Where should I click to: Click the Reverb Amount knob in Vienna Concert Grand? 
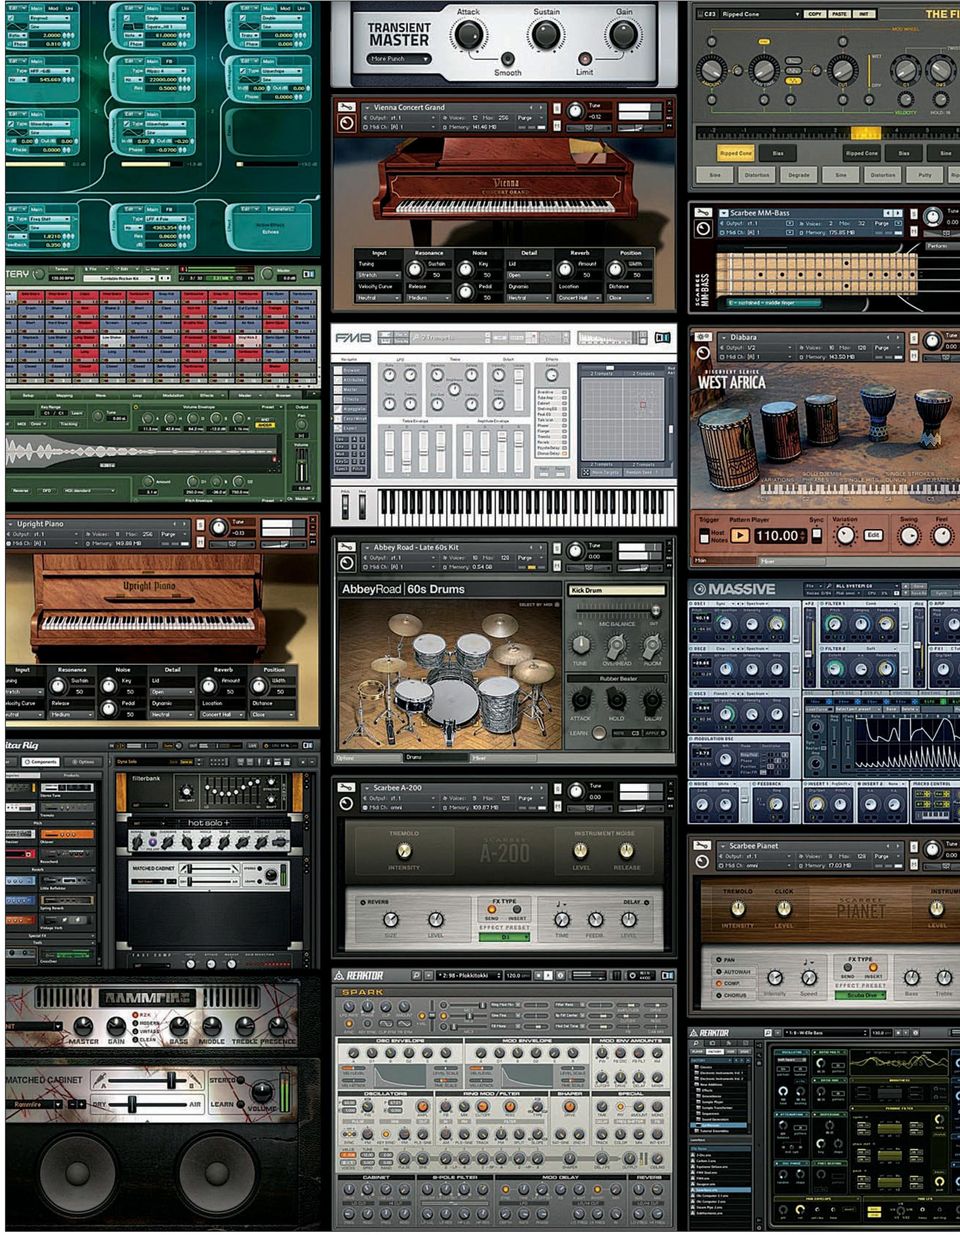point(565,269)
